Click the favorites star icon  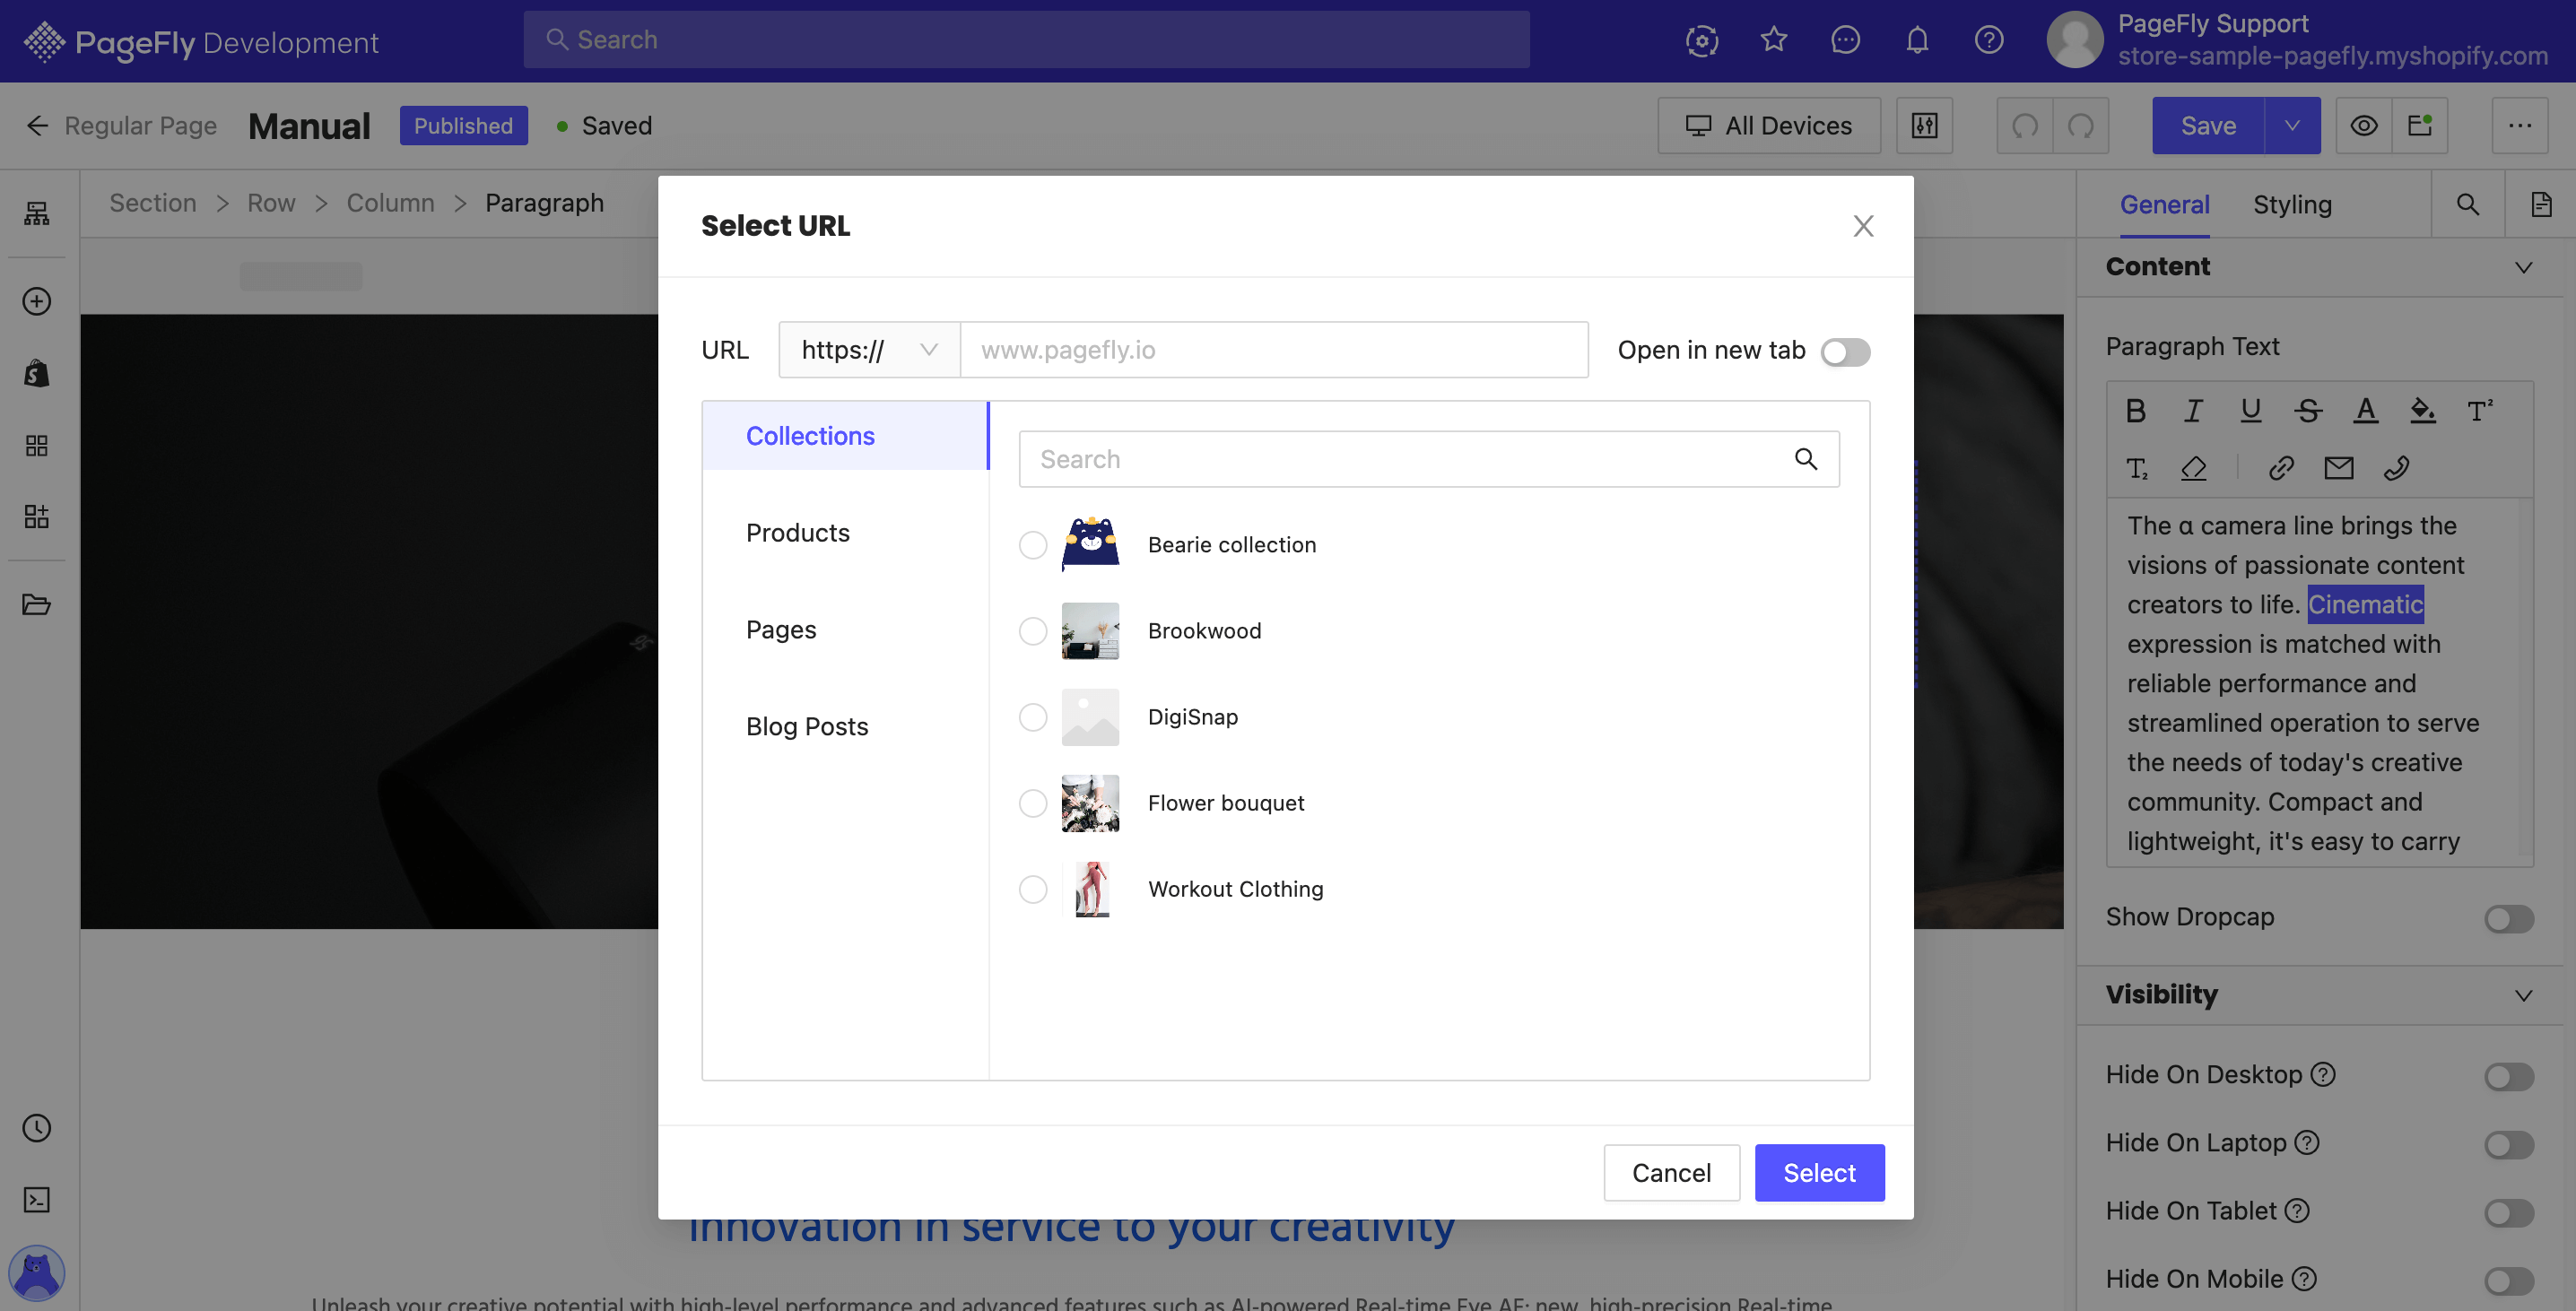click(x=1774, y=40)
